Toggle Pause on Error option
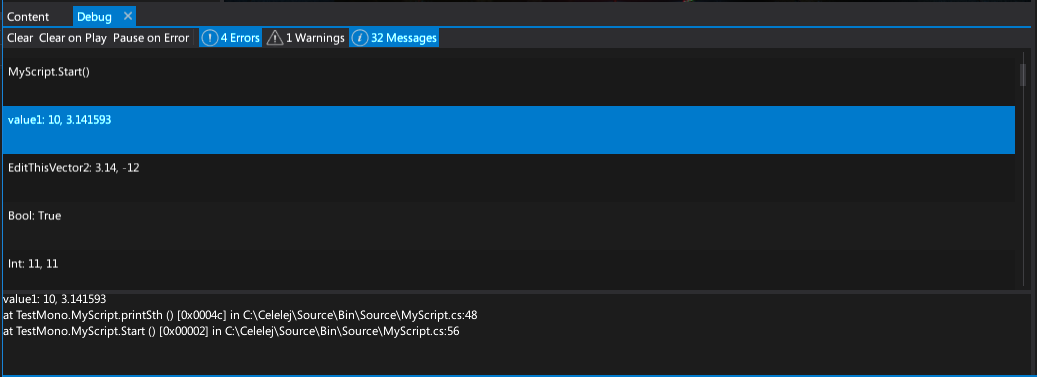 pyautogui.click(x=151, y=38)
